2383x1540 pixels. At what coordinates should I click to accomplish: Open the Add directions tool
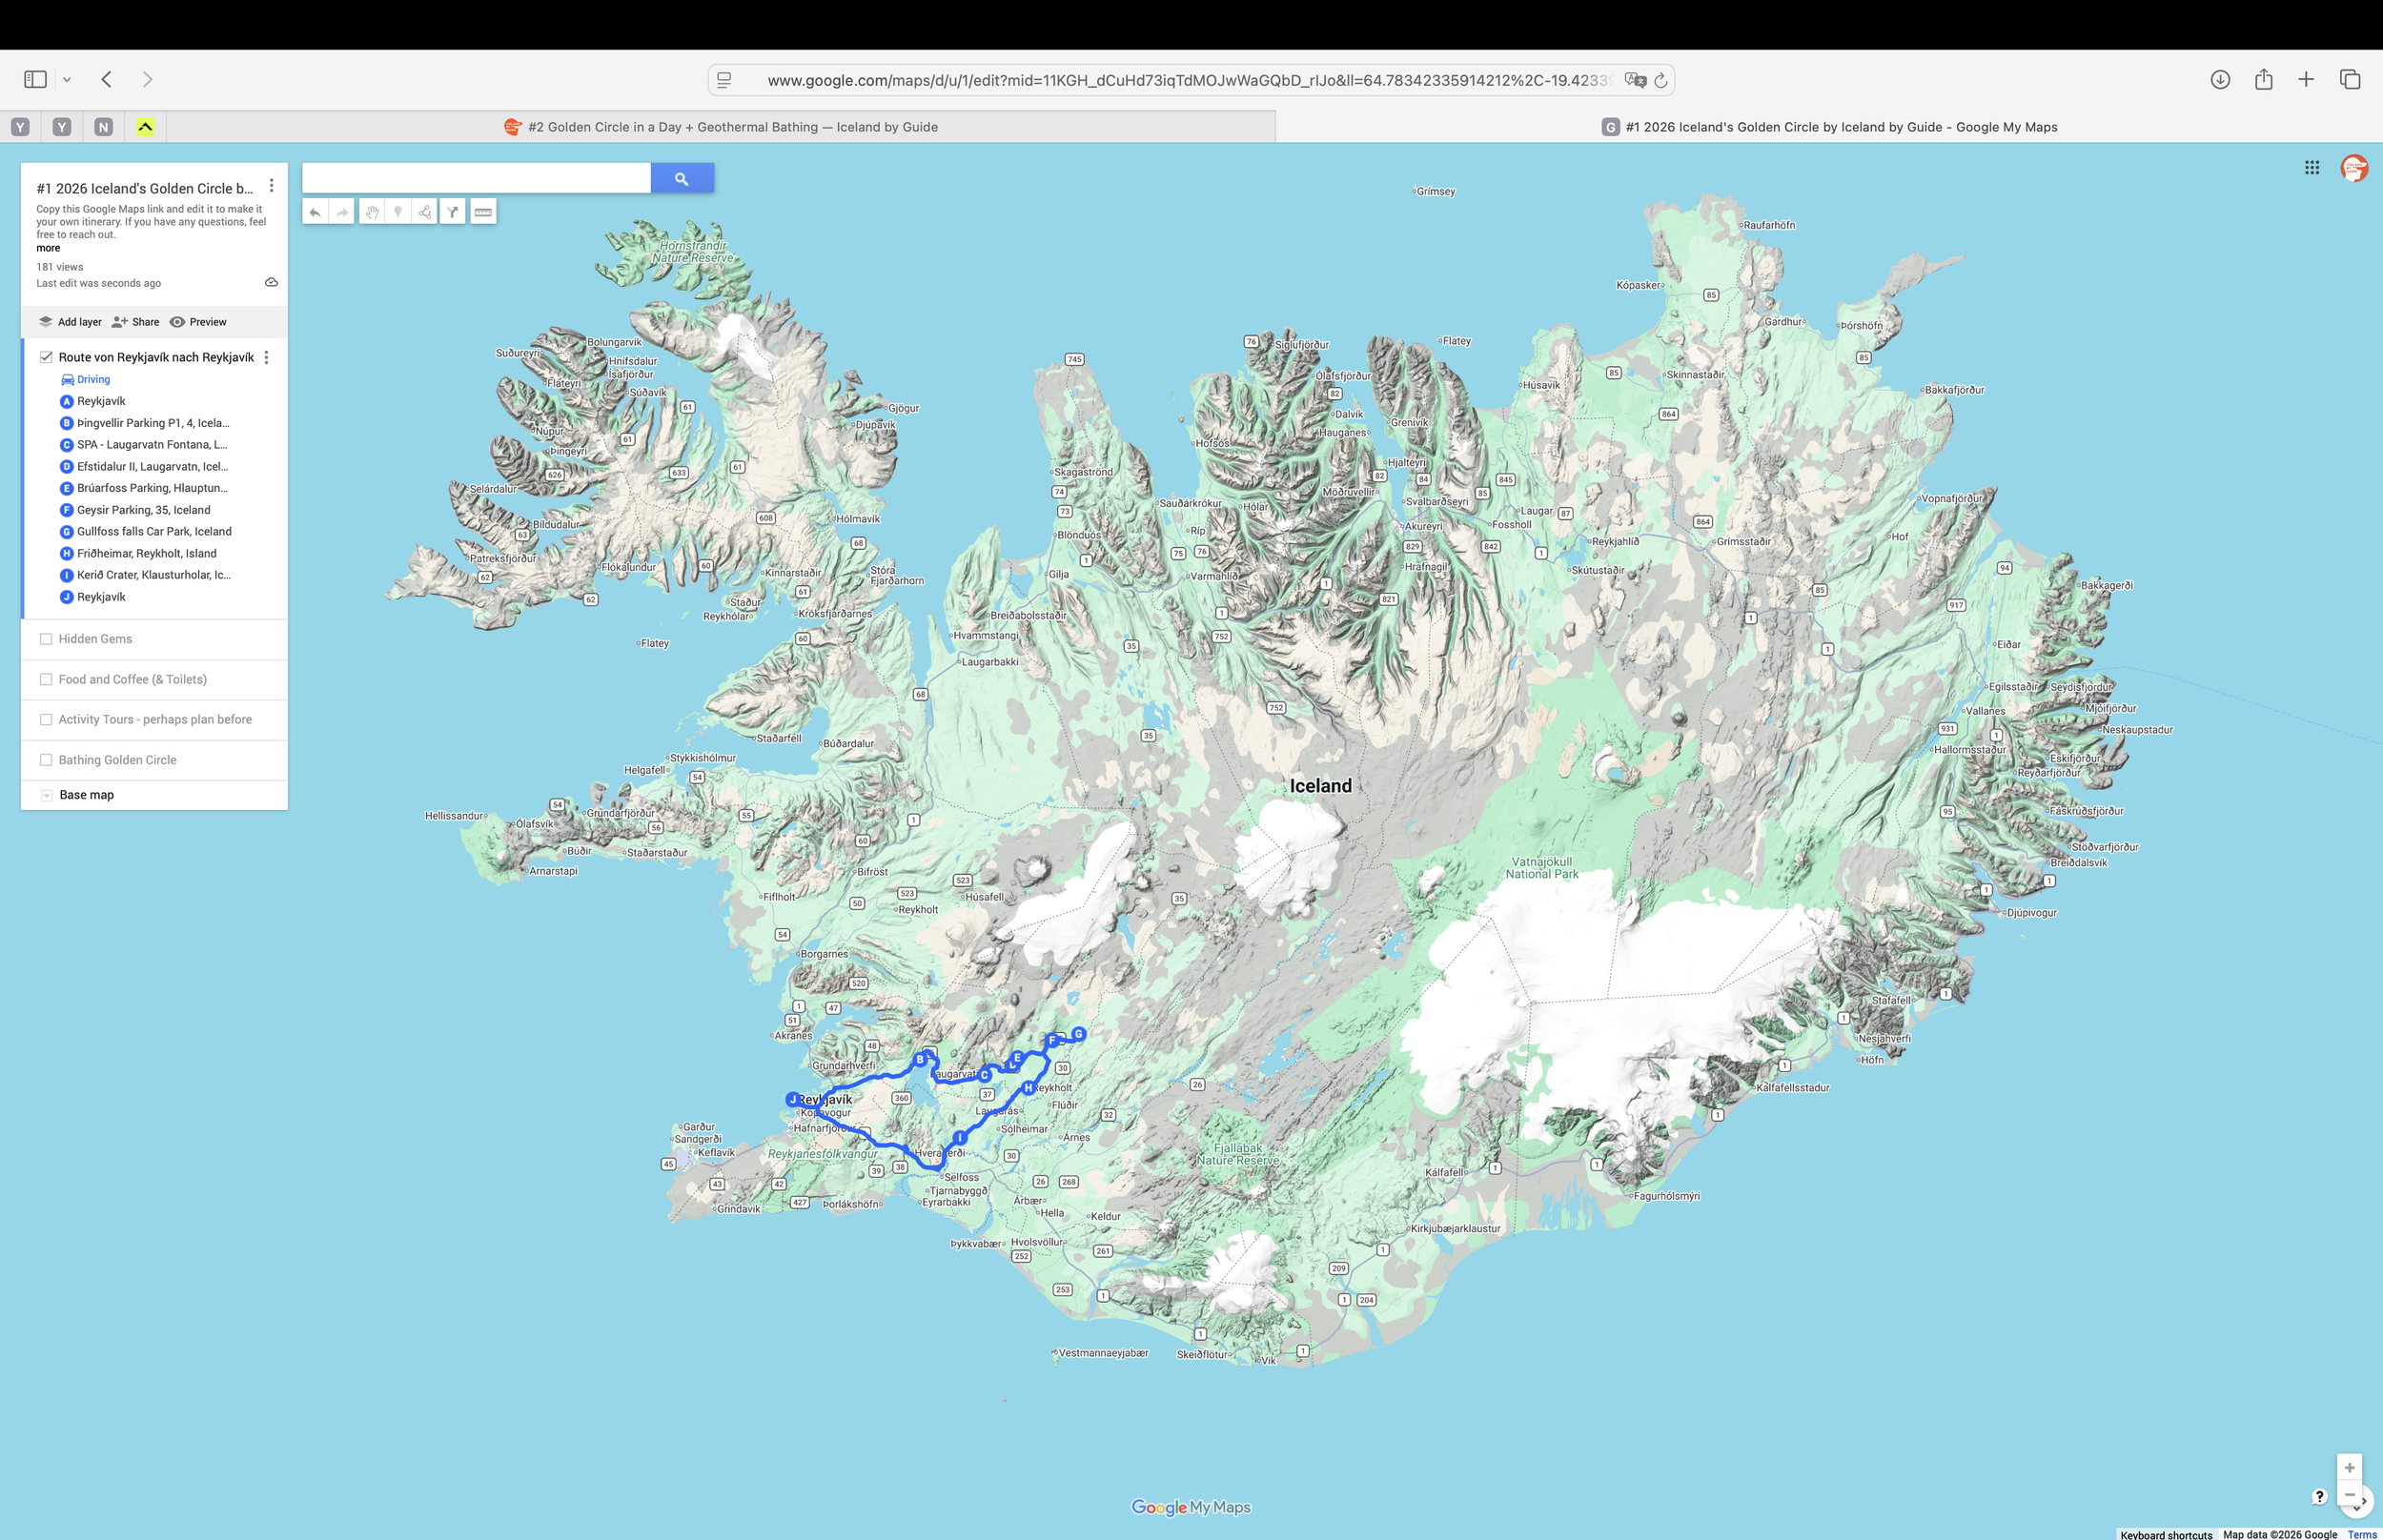453,212
